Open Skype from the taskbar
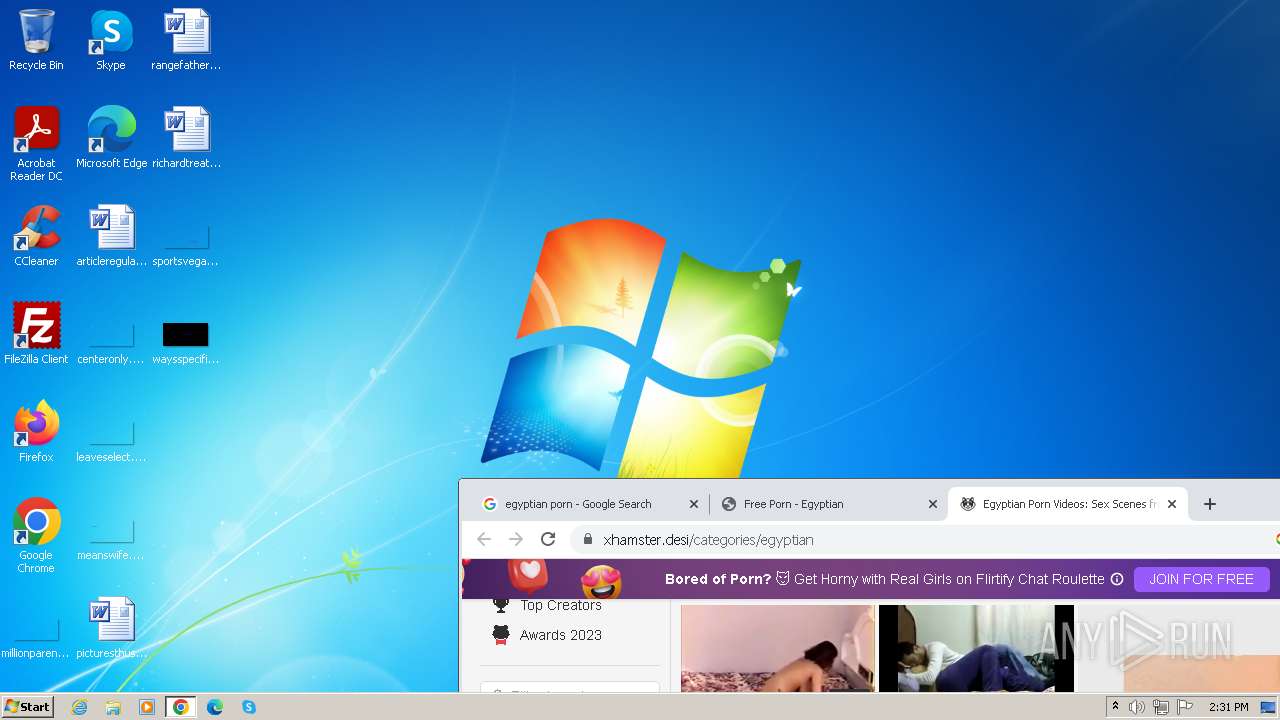Screen dimensions: 1280x720 point(249,707)
